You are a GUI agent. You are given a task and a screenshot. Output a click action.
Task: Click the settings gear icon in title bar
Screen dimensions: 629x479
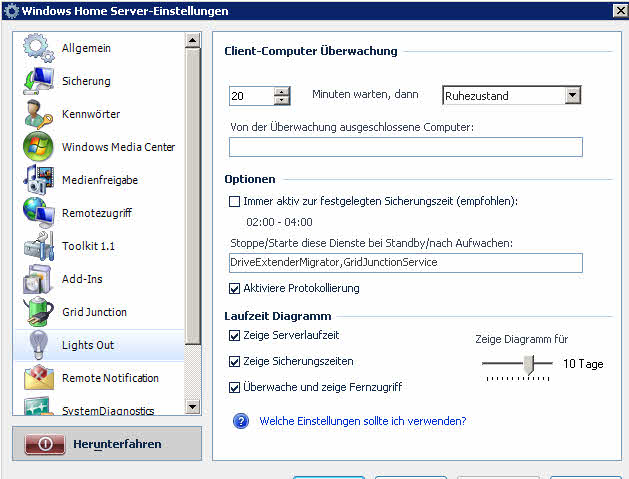11,11
